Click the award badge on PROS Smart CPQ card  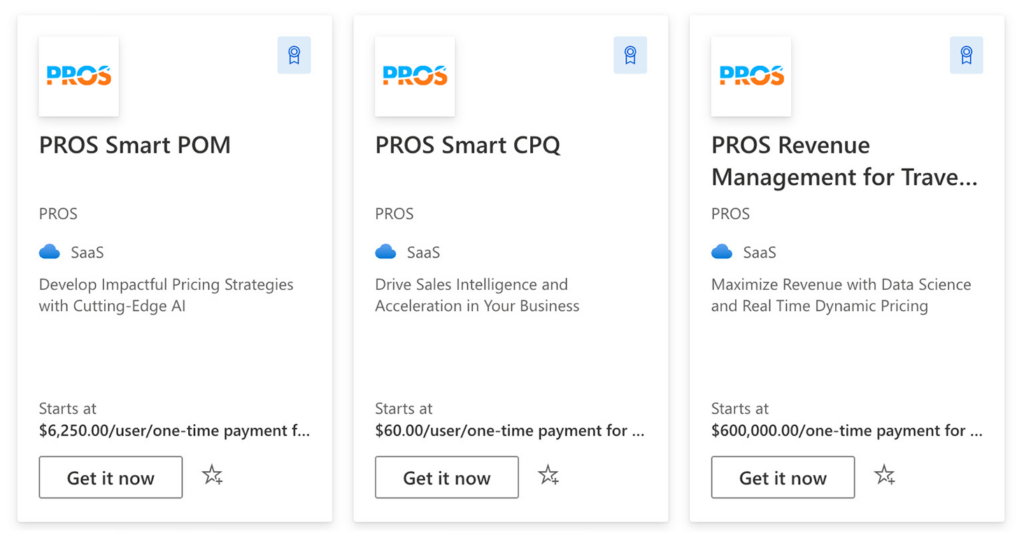coord(630,55)
